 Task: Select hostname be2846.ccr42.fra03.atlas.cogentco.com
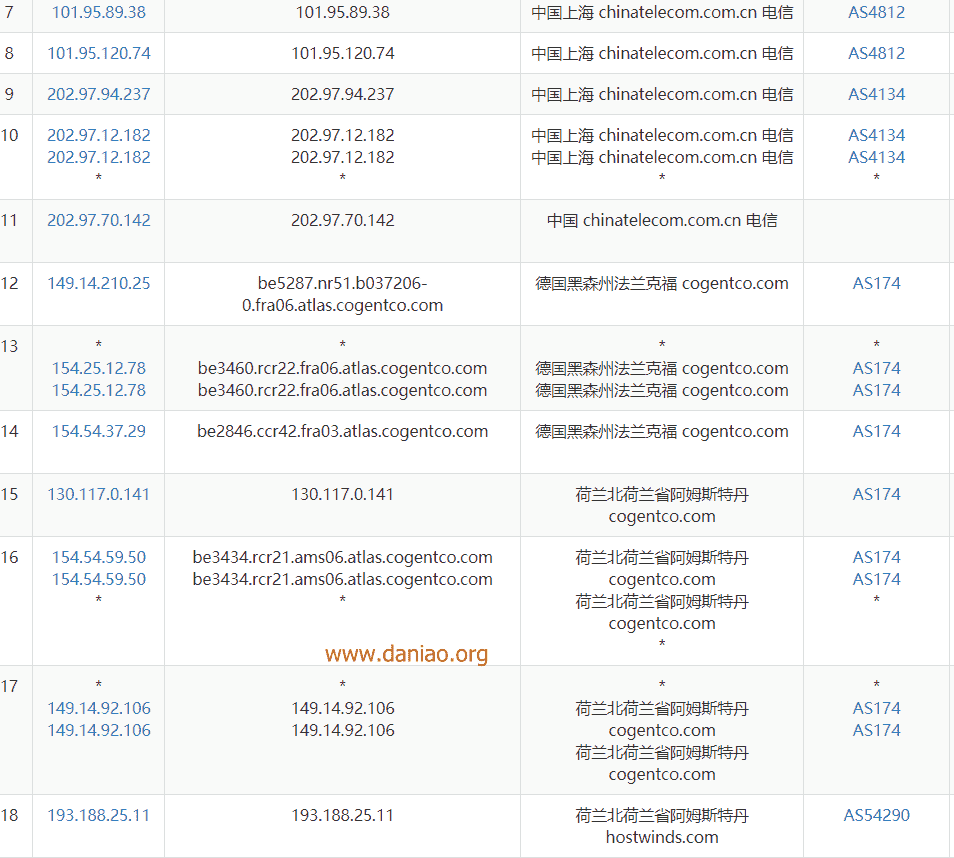(343, 431)
